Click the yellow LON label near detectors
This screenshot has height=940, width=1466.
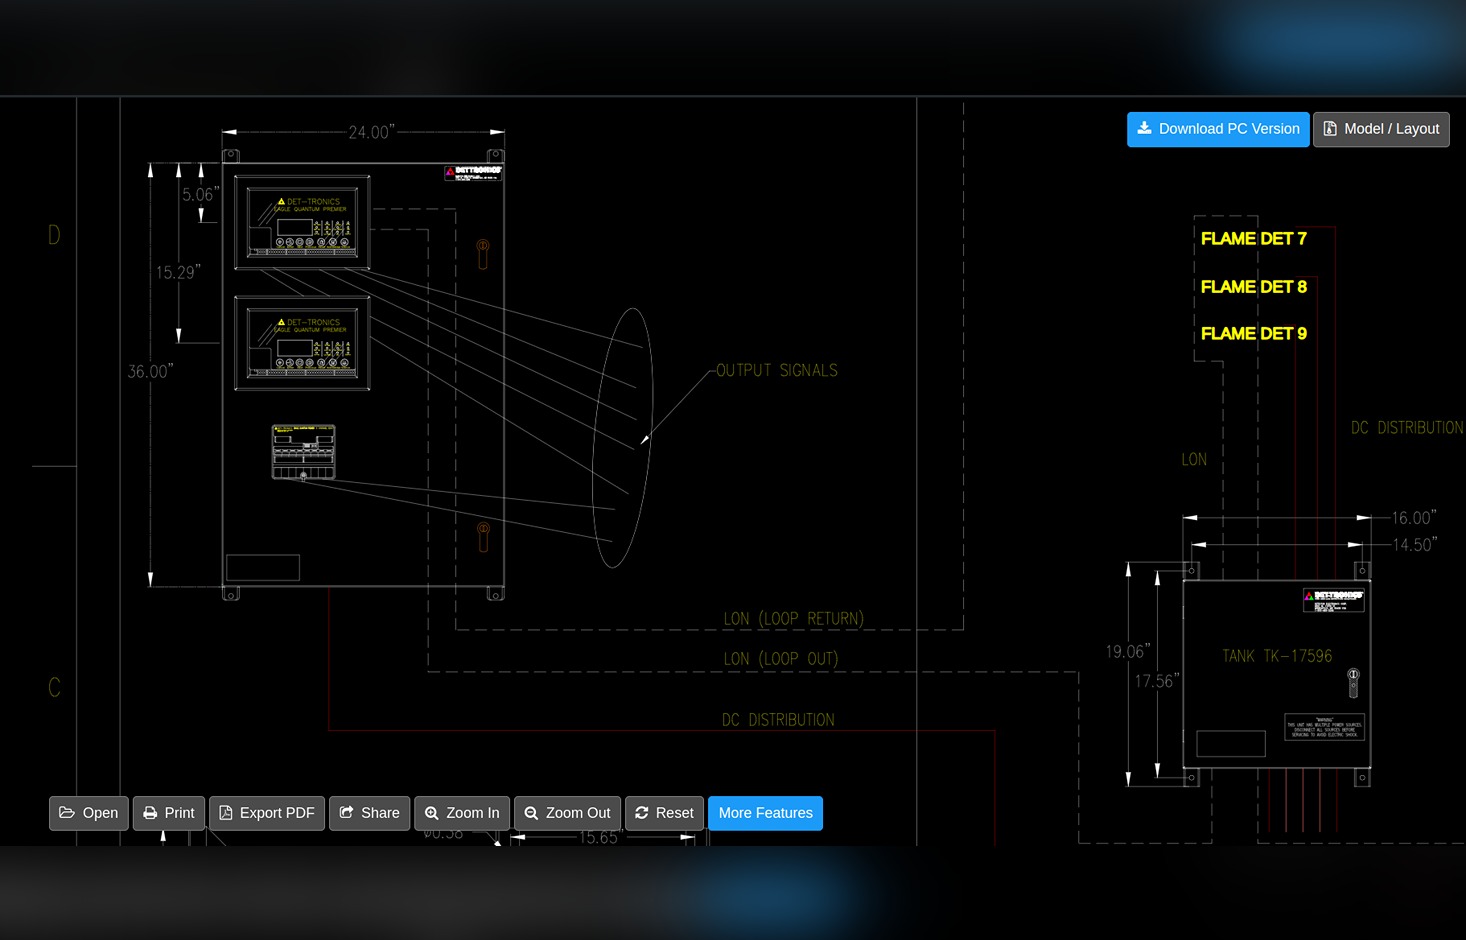[1194, 460]
